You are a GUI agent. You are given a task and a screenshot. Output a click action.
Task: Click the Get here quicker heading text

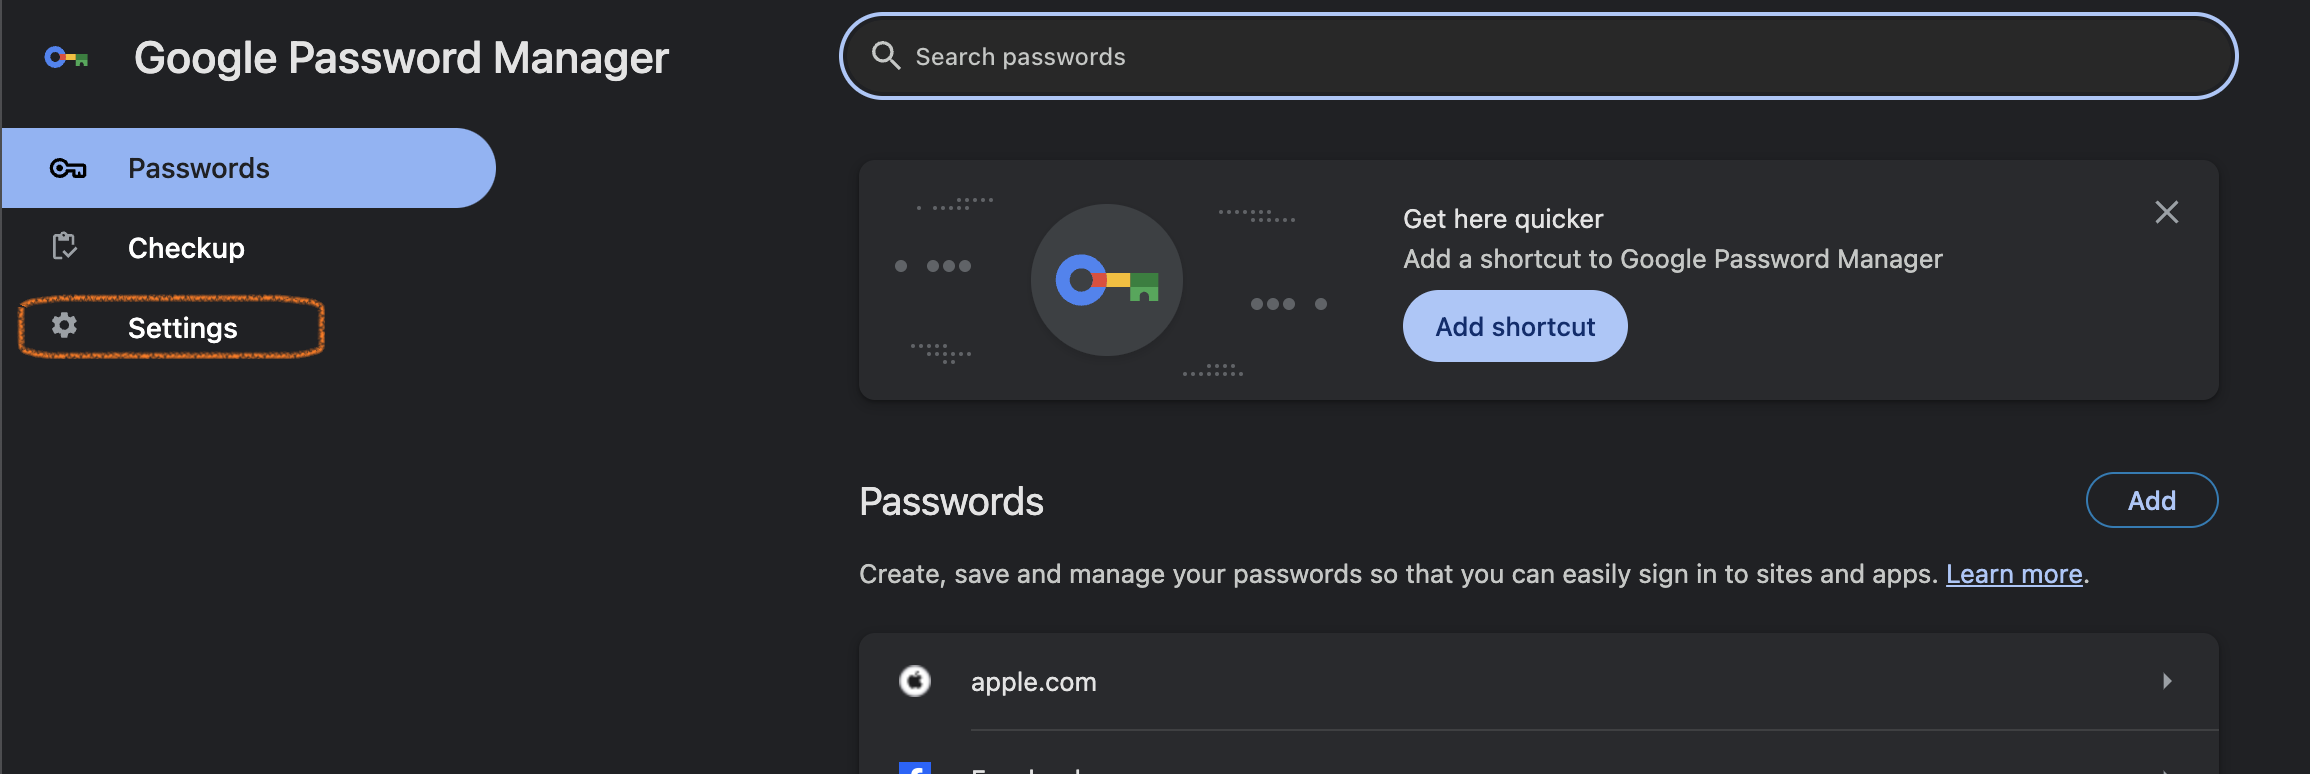(1503, 219)
